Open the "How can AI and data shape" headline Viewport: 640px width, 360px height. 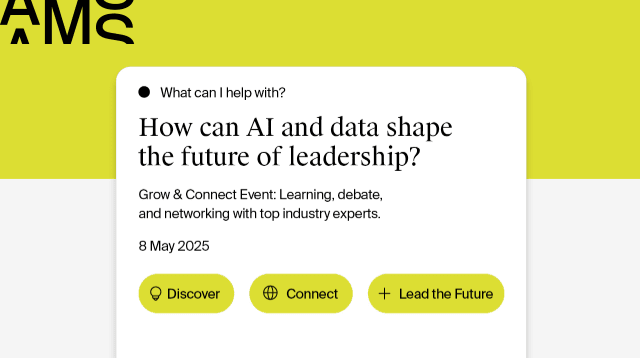296,127
